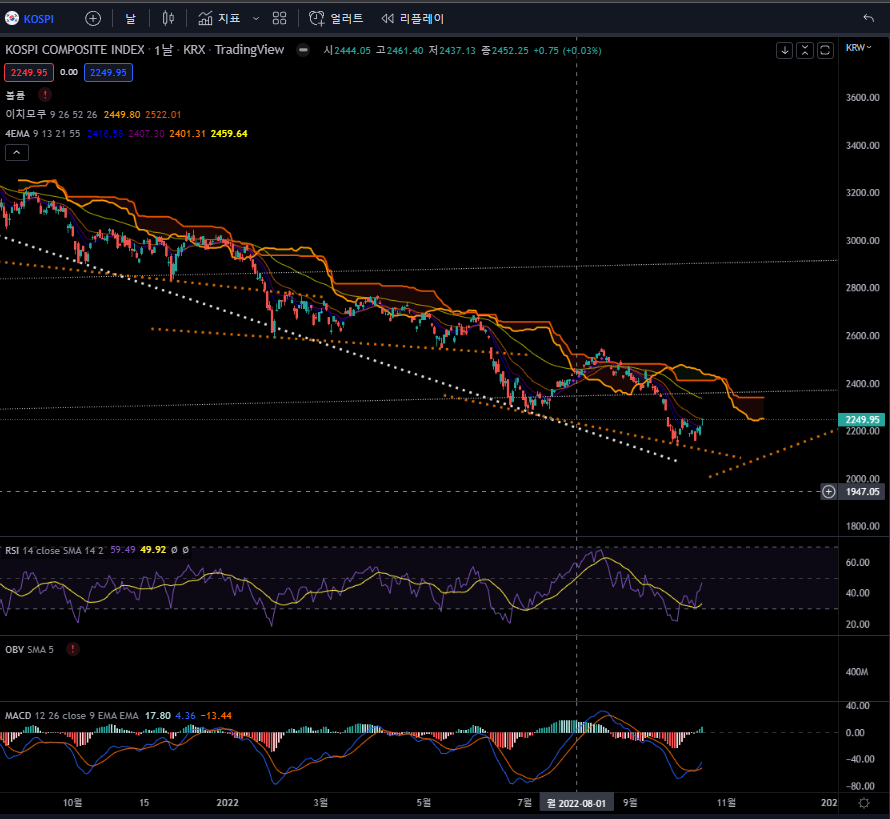Click the move pane down arrow button
Viewport: 890px width, 819px height.
(x=784, y=51)
